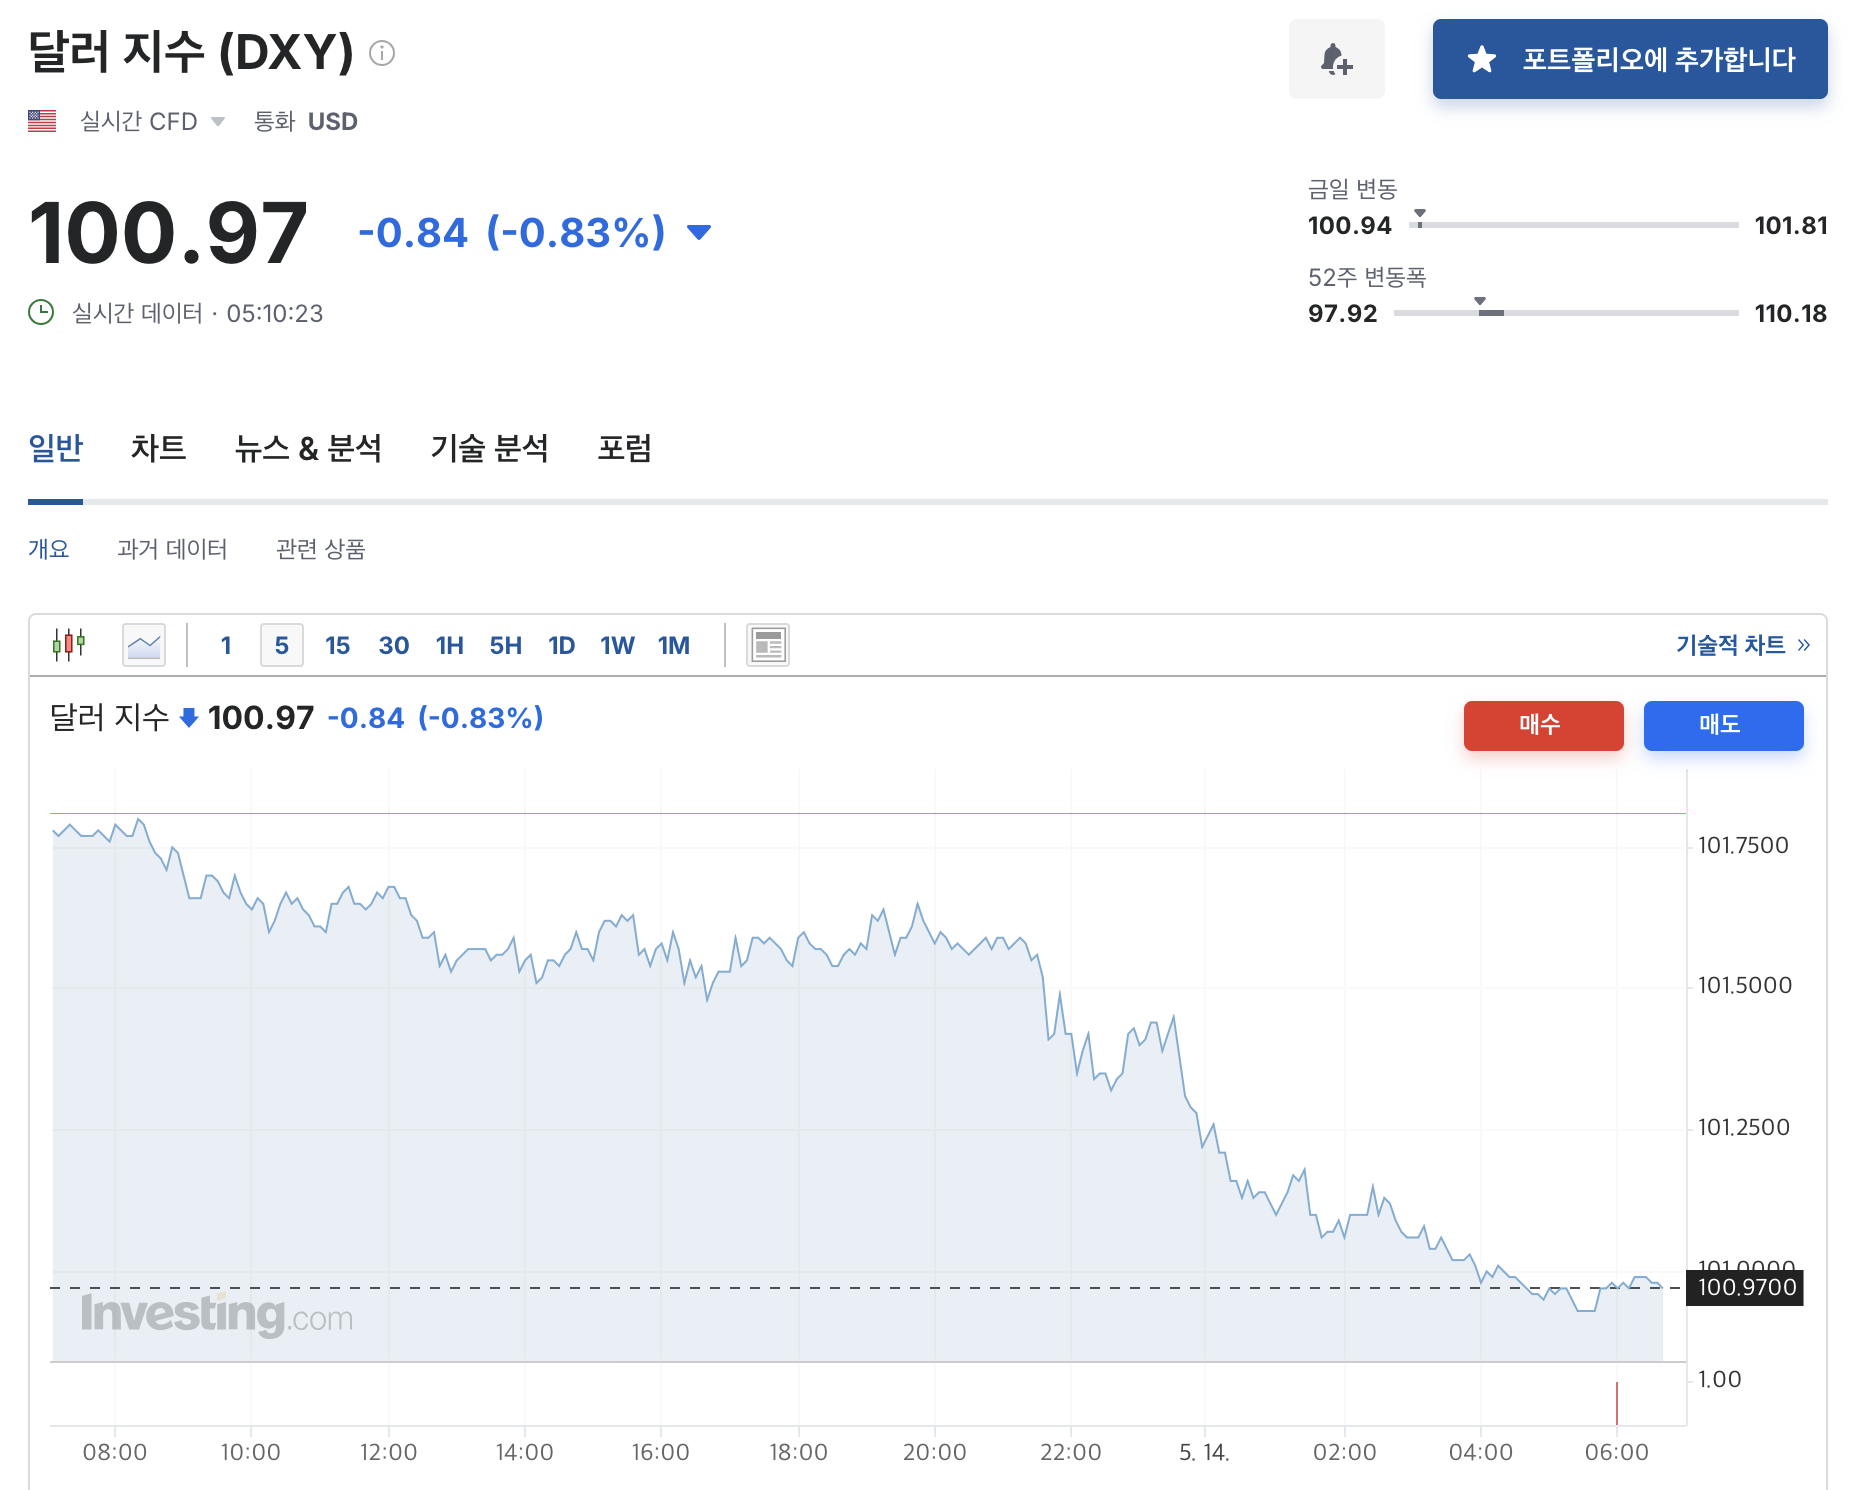Select the 1D interval
The height and width of the screenshot is (1490, 1856).
tap(562, 645)
